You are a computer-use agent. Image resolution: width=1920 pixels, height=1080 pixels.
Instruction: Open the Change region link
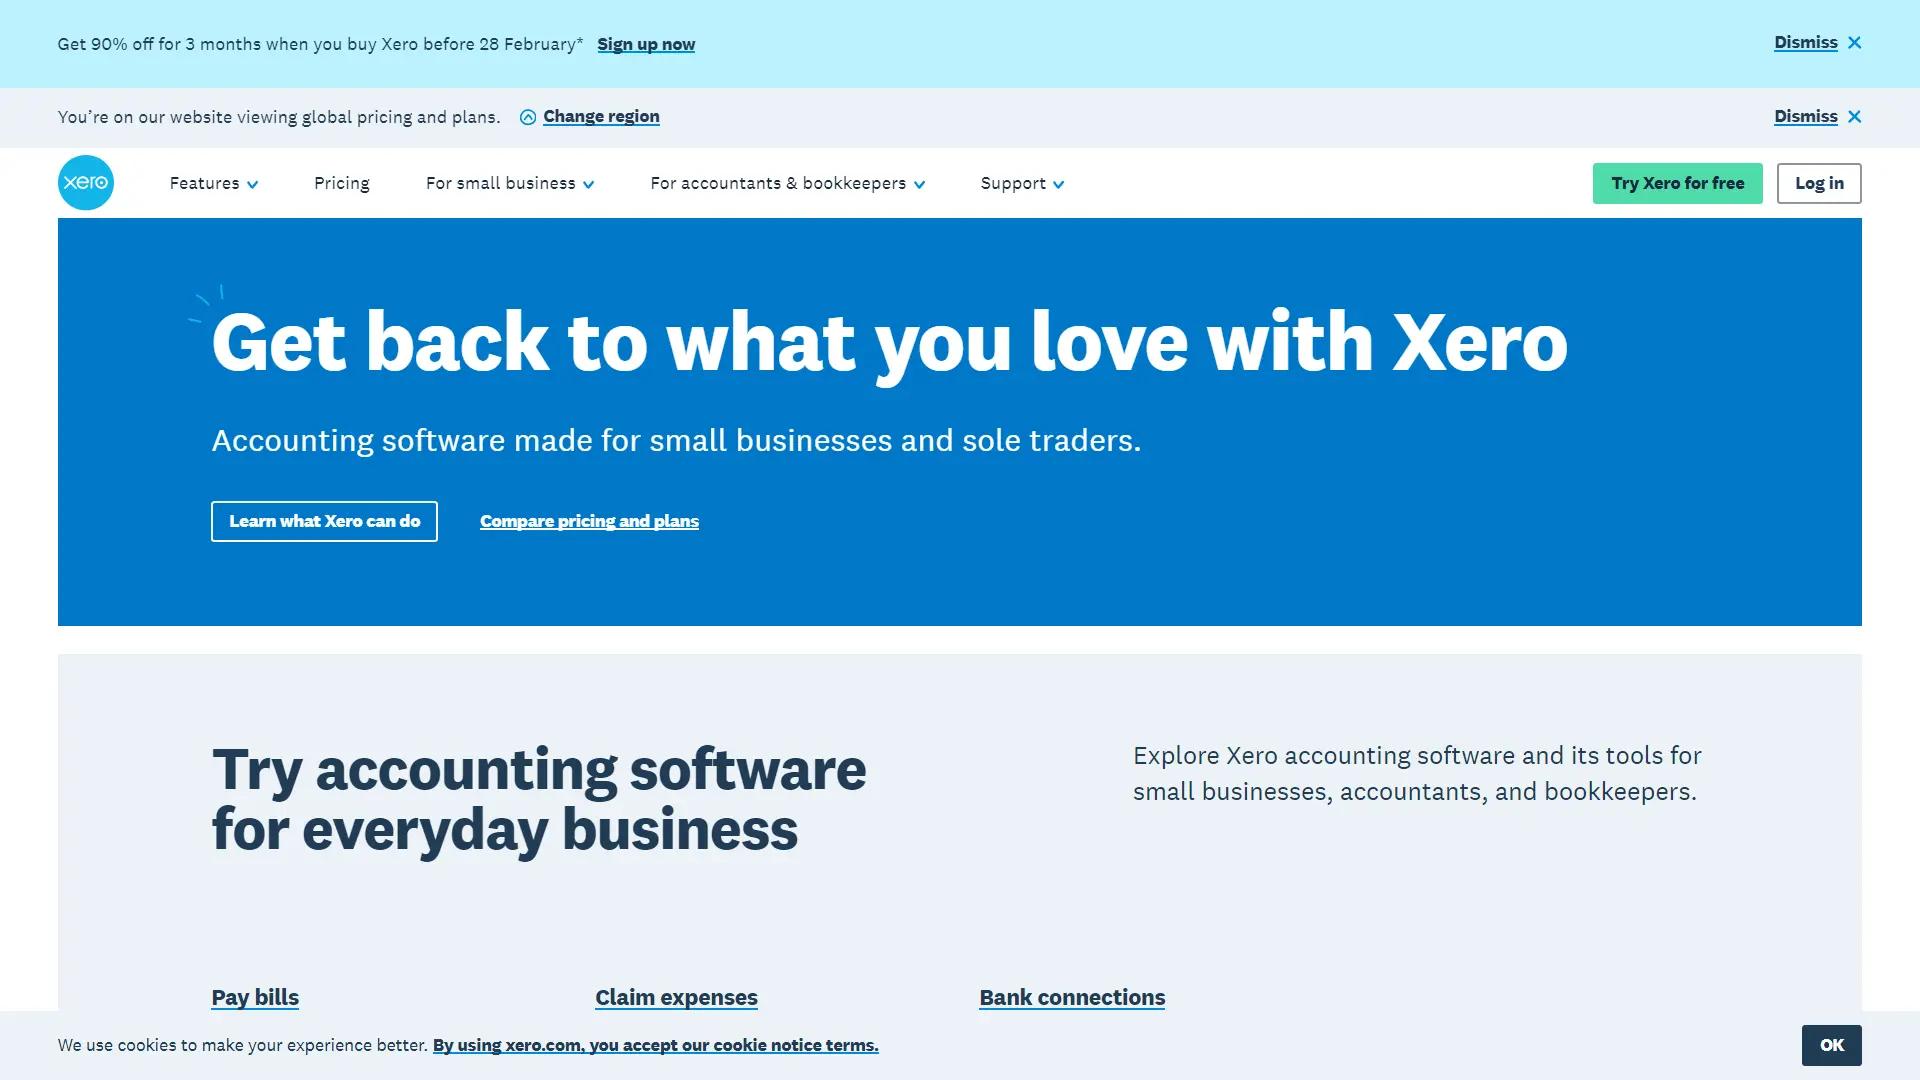(601, 116)
